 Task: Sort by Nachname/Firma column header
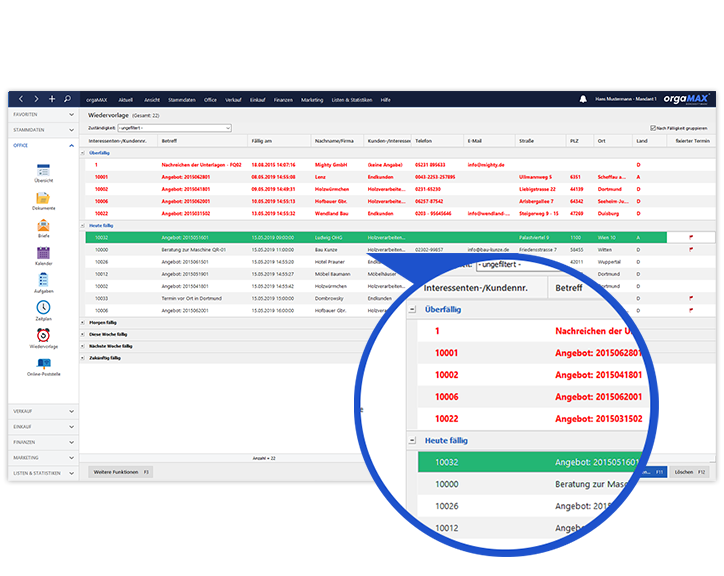click(x=337, y=141)
